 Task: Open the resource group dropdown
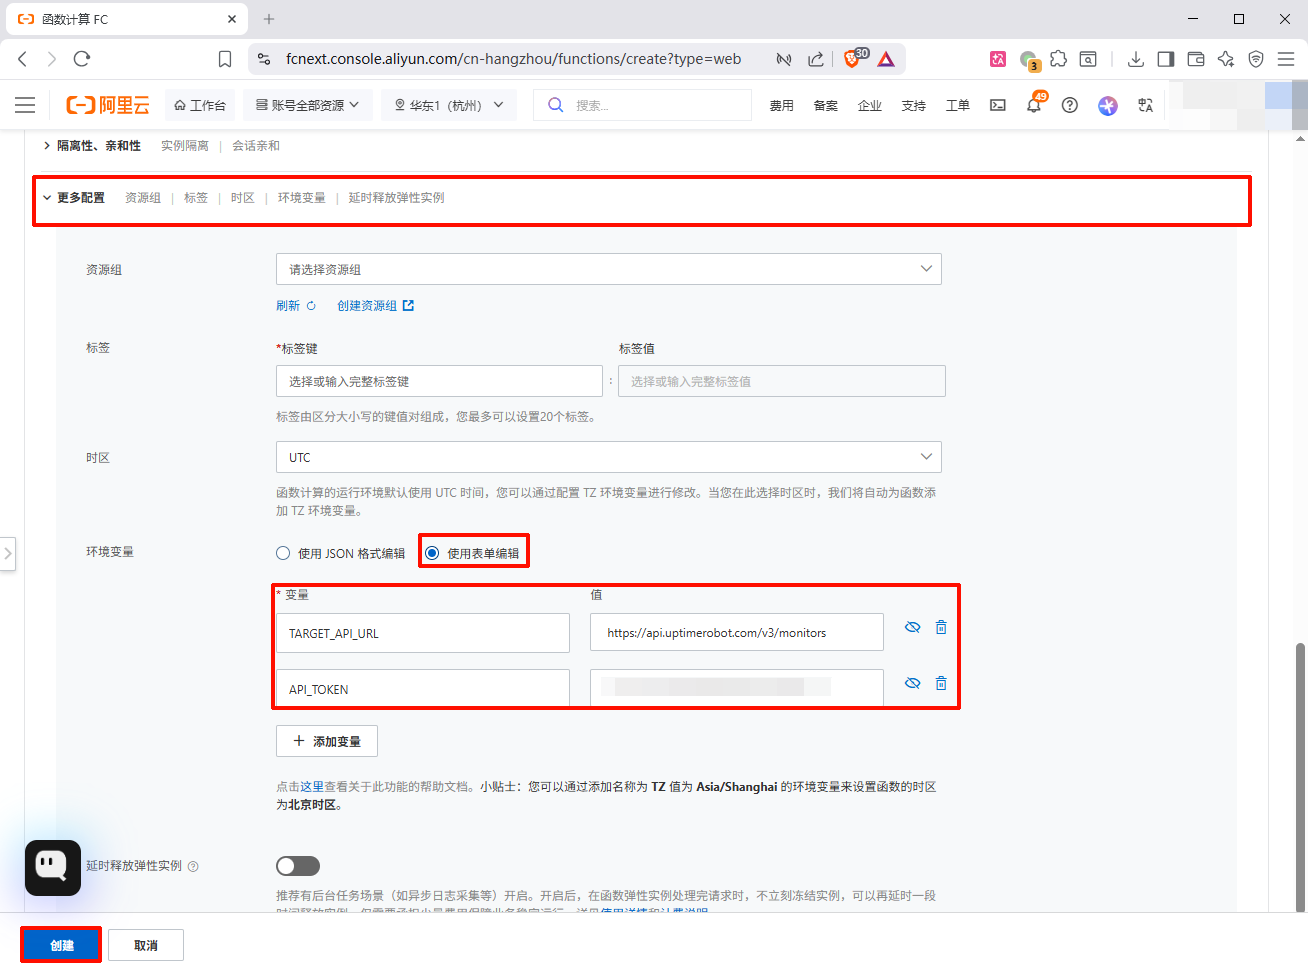(608, 269)
